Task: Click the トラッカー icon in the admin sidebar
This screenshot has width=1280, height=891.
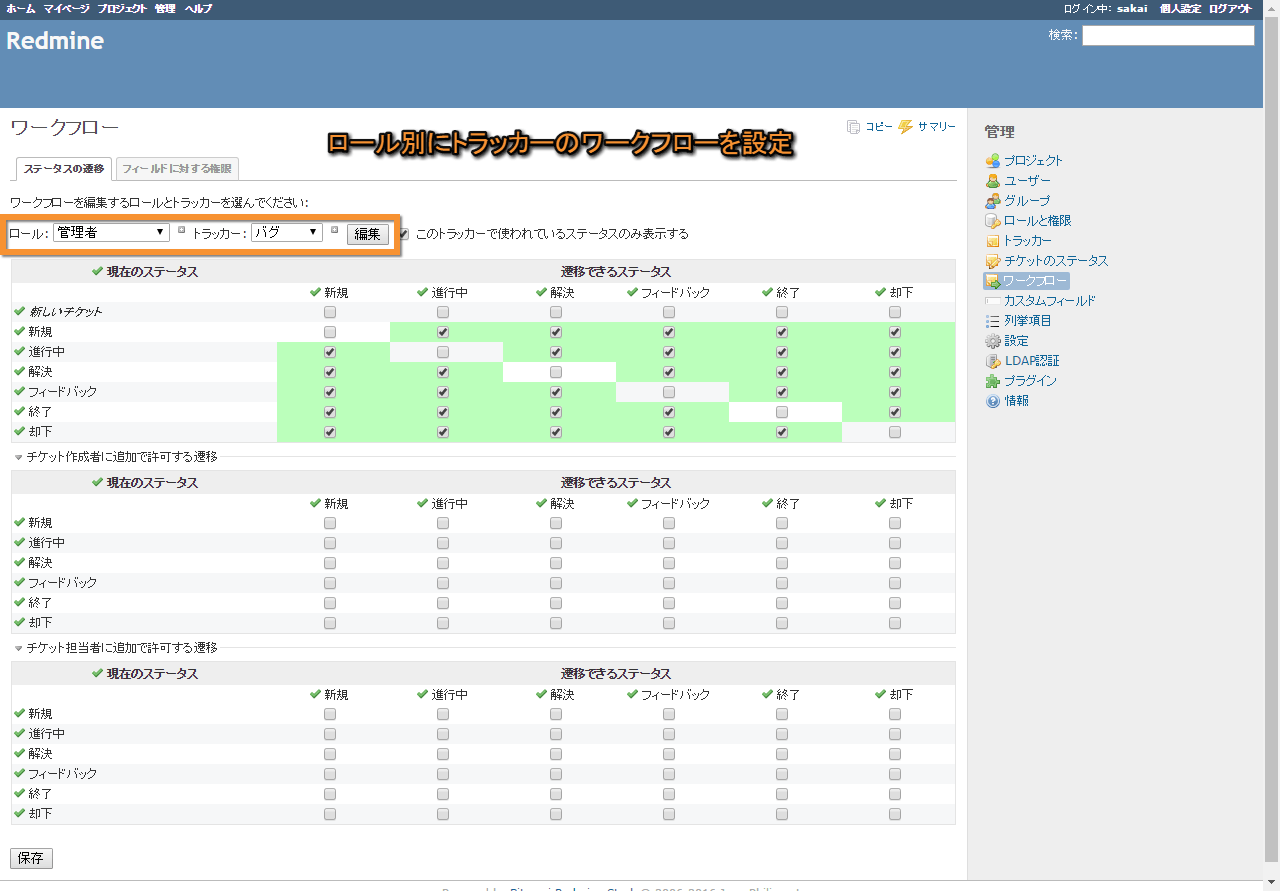Action: (x=992, y=241)
